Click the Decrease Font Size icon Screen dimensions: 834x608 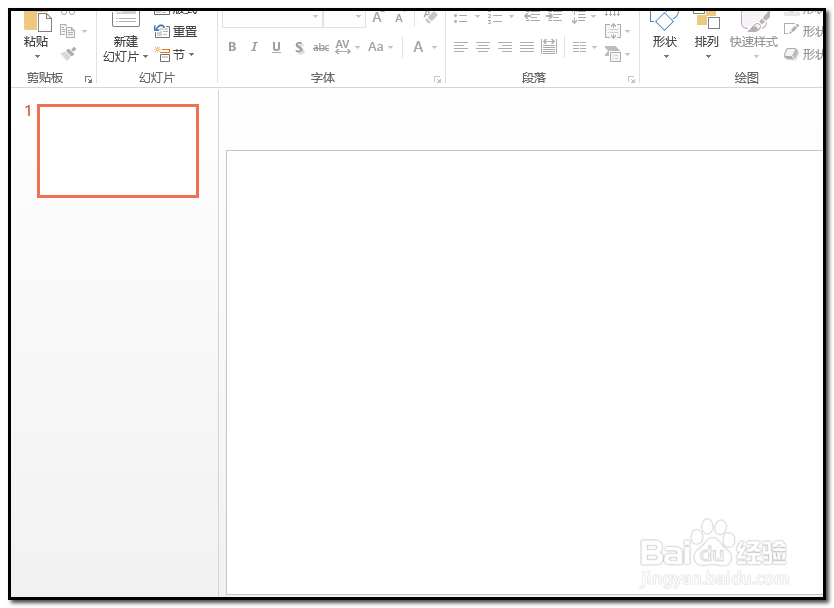(399, 19)
